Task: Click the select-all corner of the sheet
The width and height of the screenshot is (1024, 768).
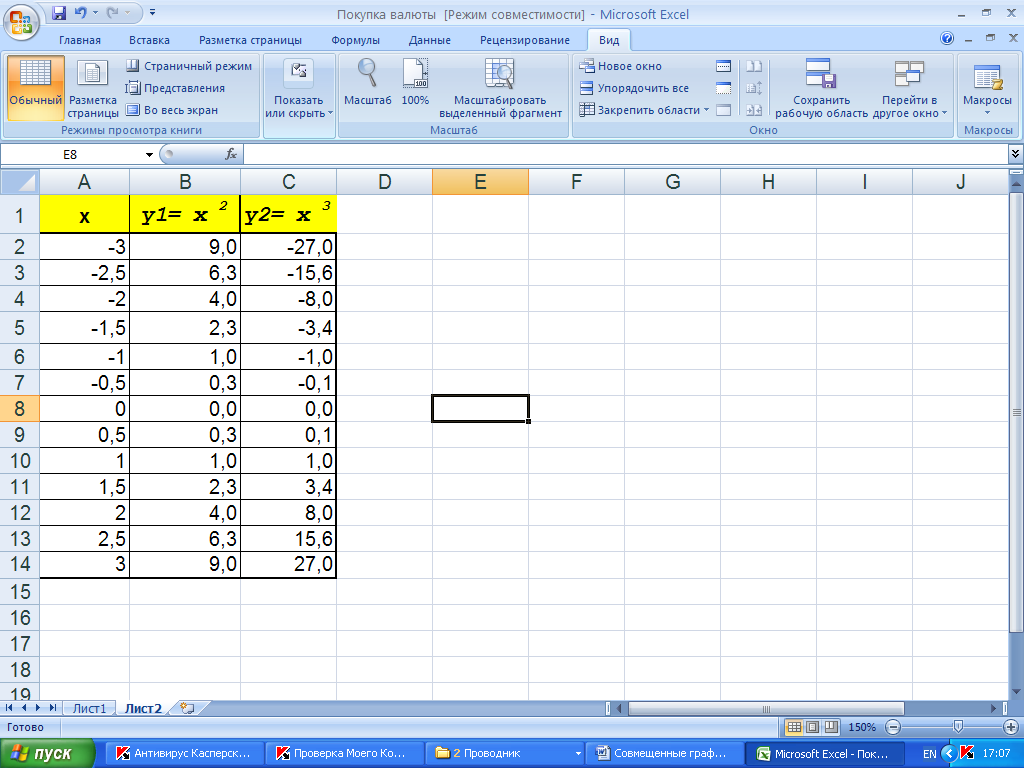Action: click(20, 182)
